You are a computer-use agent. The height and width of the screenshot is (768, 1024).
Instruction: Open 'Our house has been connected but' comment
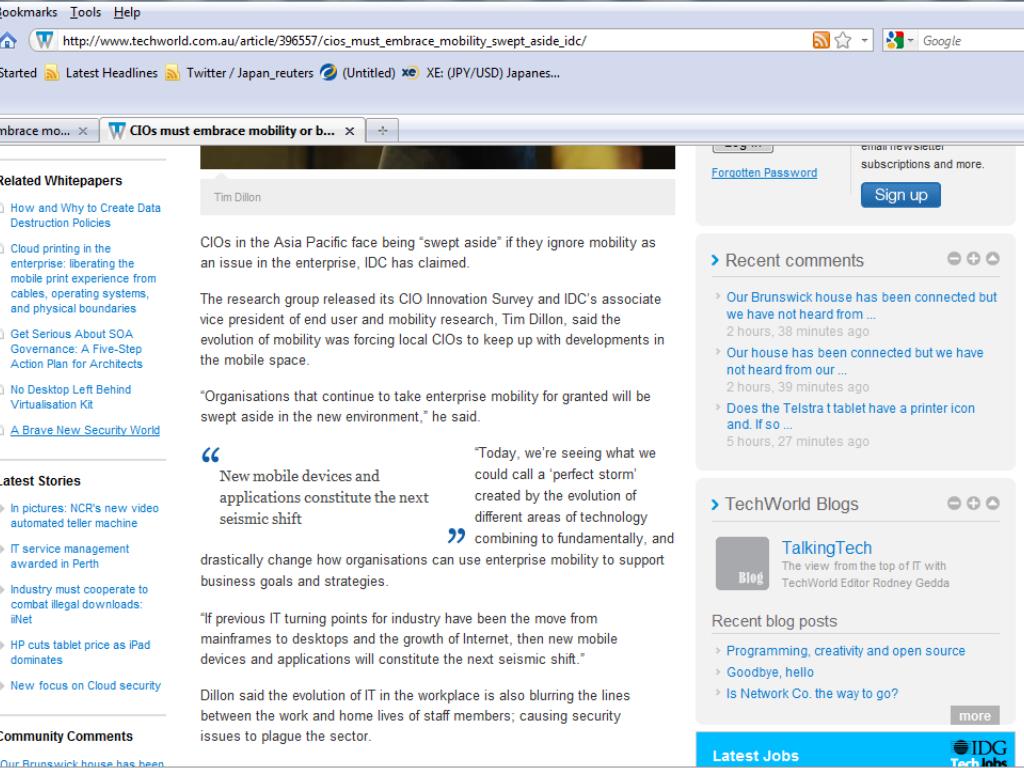[x=855, y=361]
